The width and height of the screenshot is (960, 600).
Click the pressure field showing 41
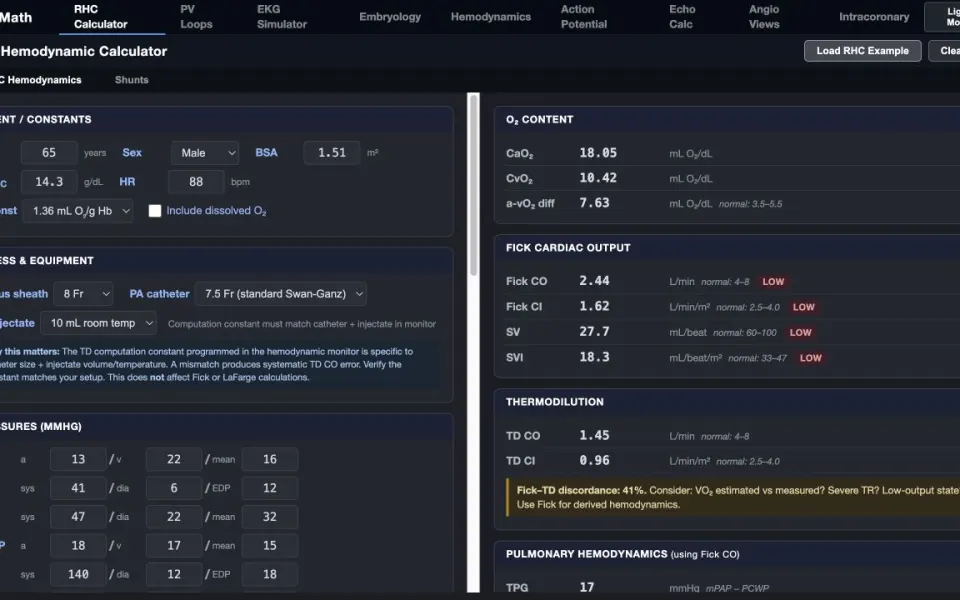pos(78,488)
